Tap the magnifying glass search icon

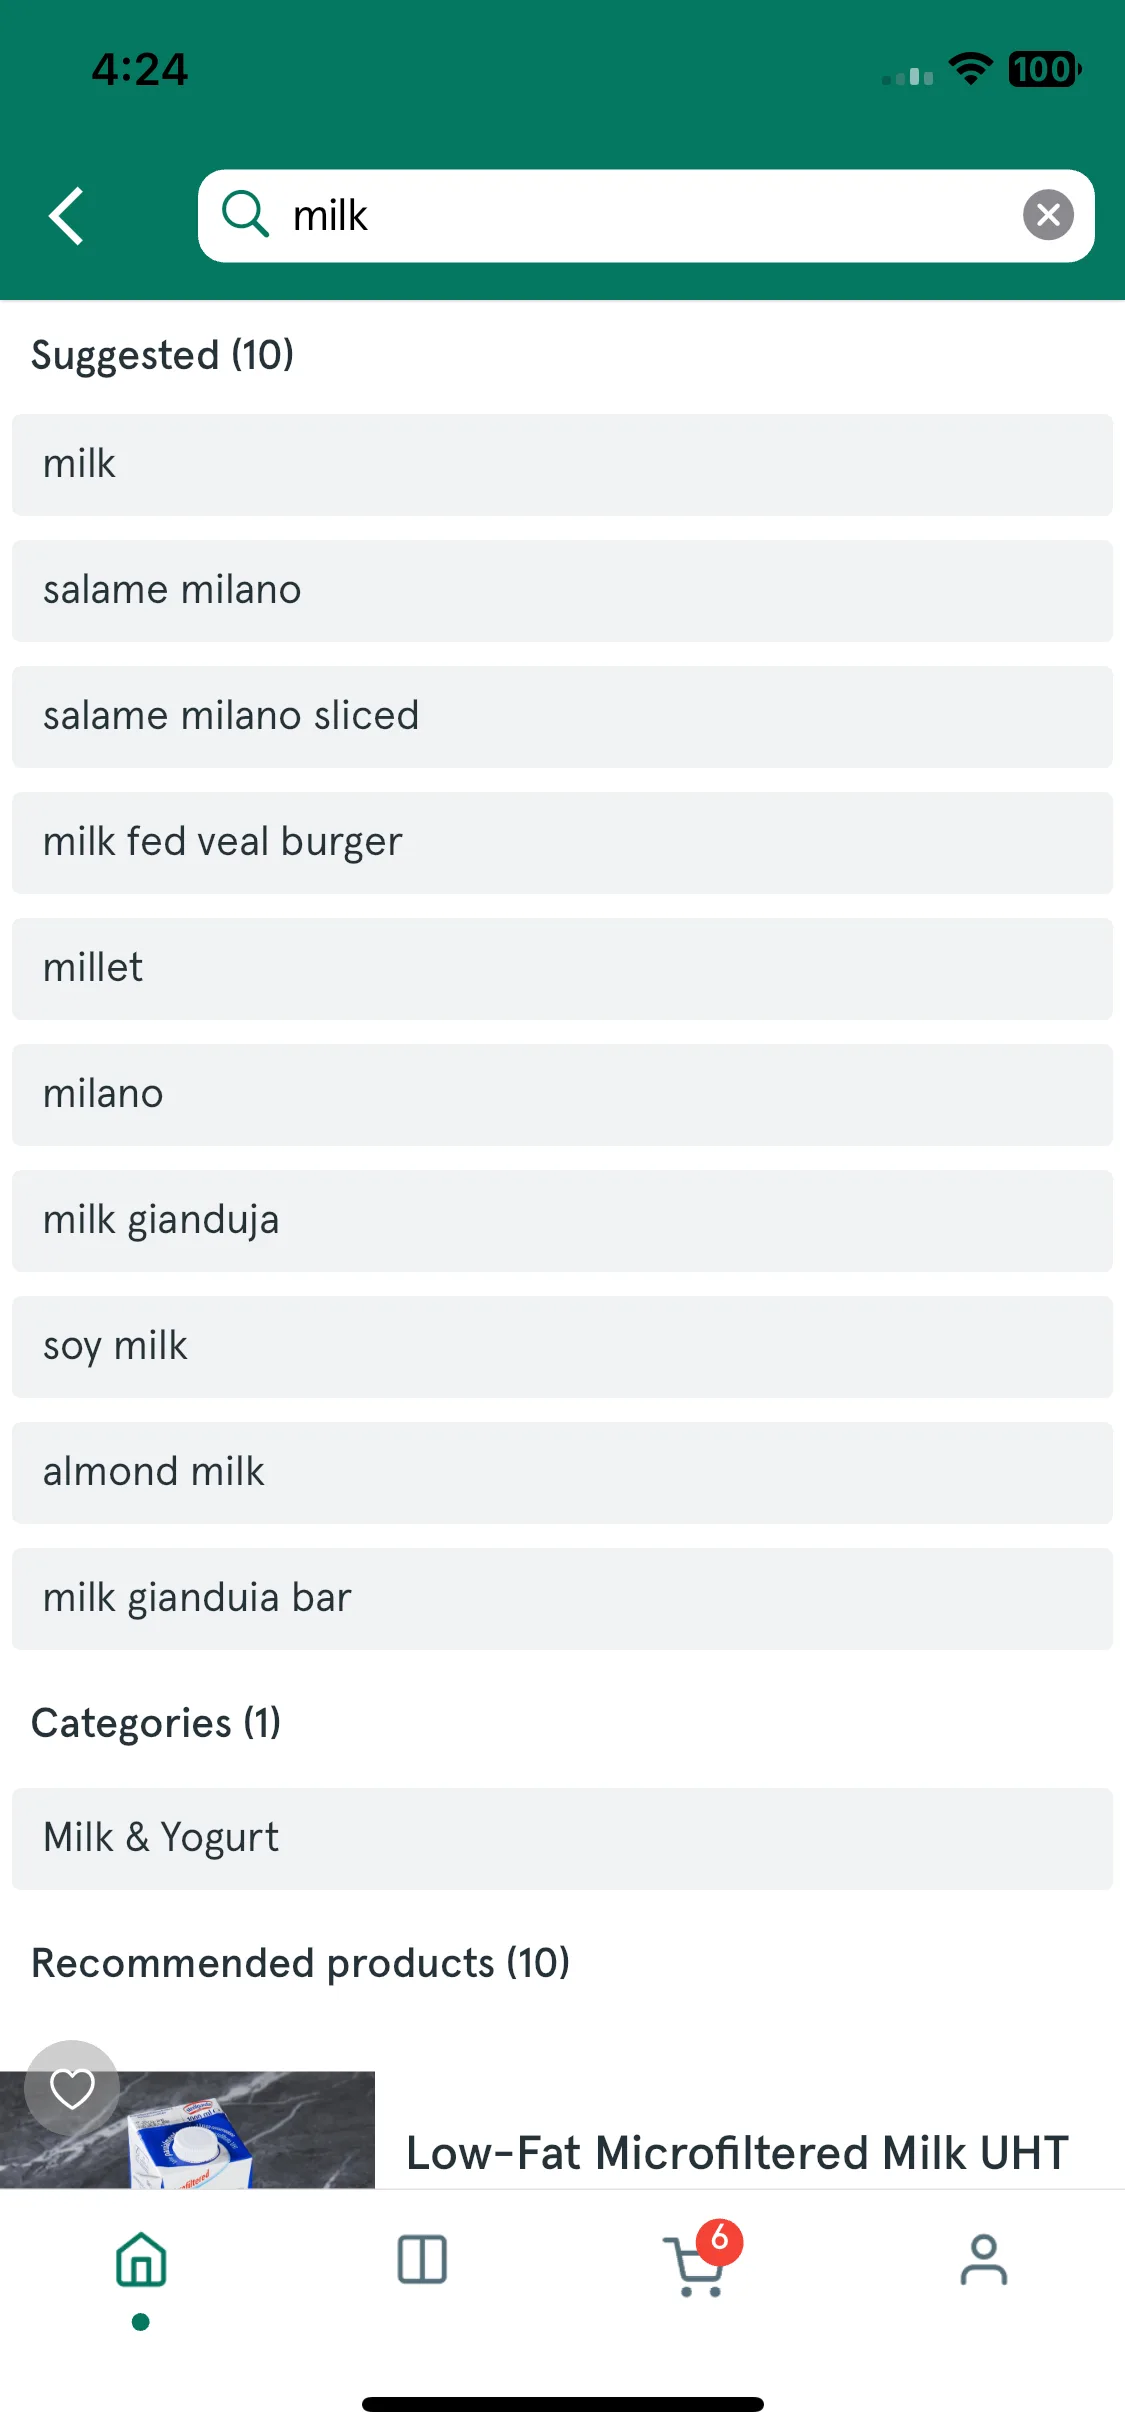[x=245, y=214]
